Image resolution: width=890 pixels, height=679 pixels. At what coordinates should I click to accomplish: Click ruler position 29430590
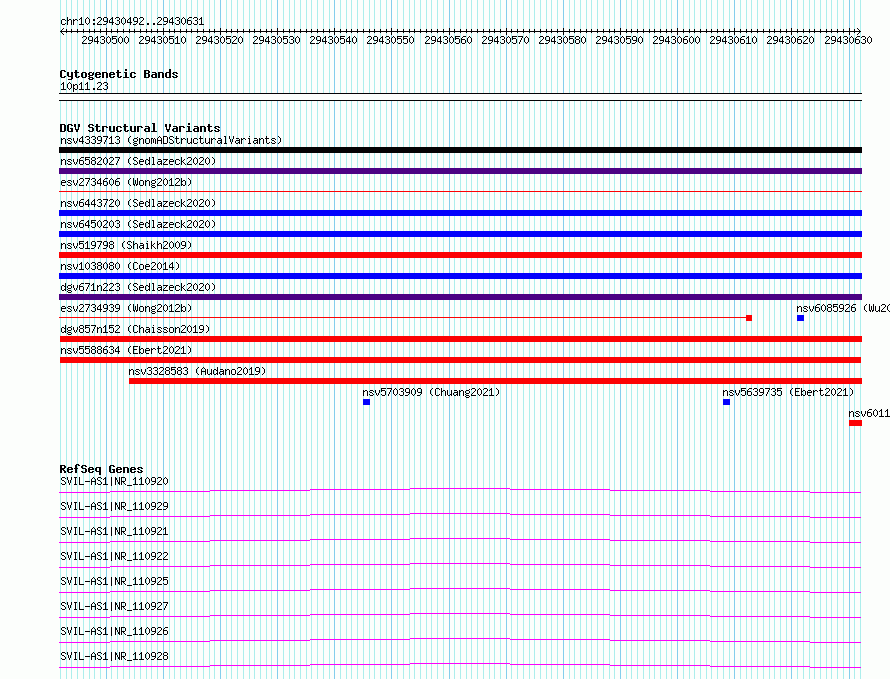click(619, 40)
